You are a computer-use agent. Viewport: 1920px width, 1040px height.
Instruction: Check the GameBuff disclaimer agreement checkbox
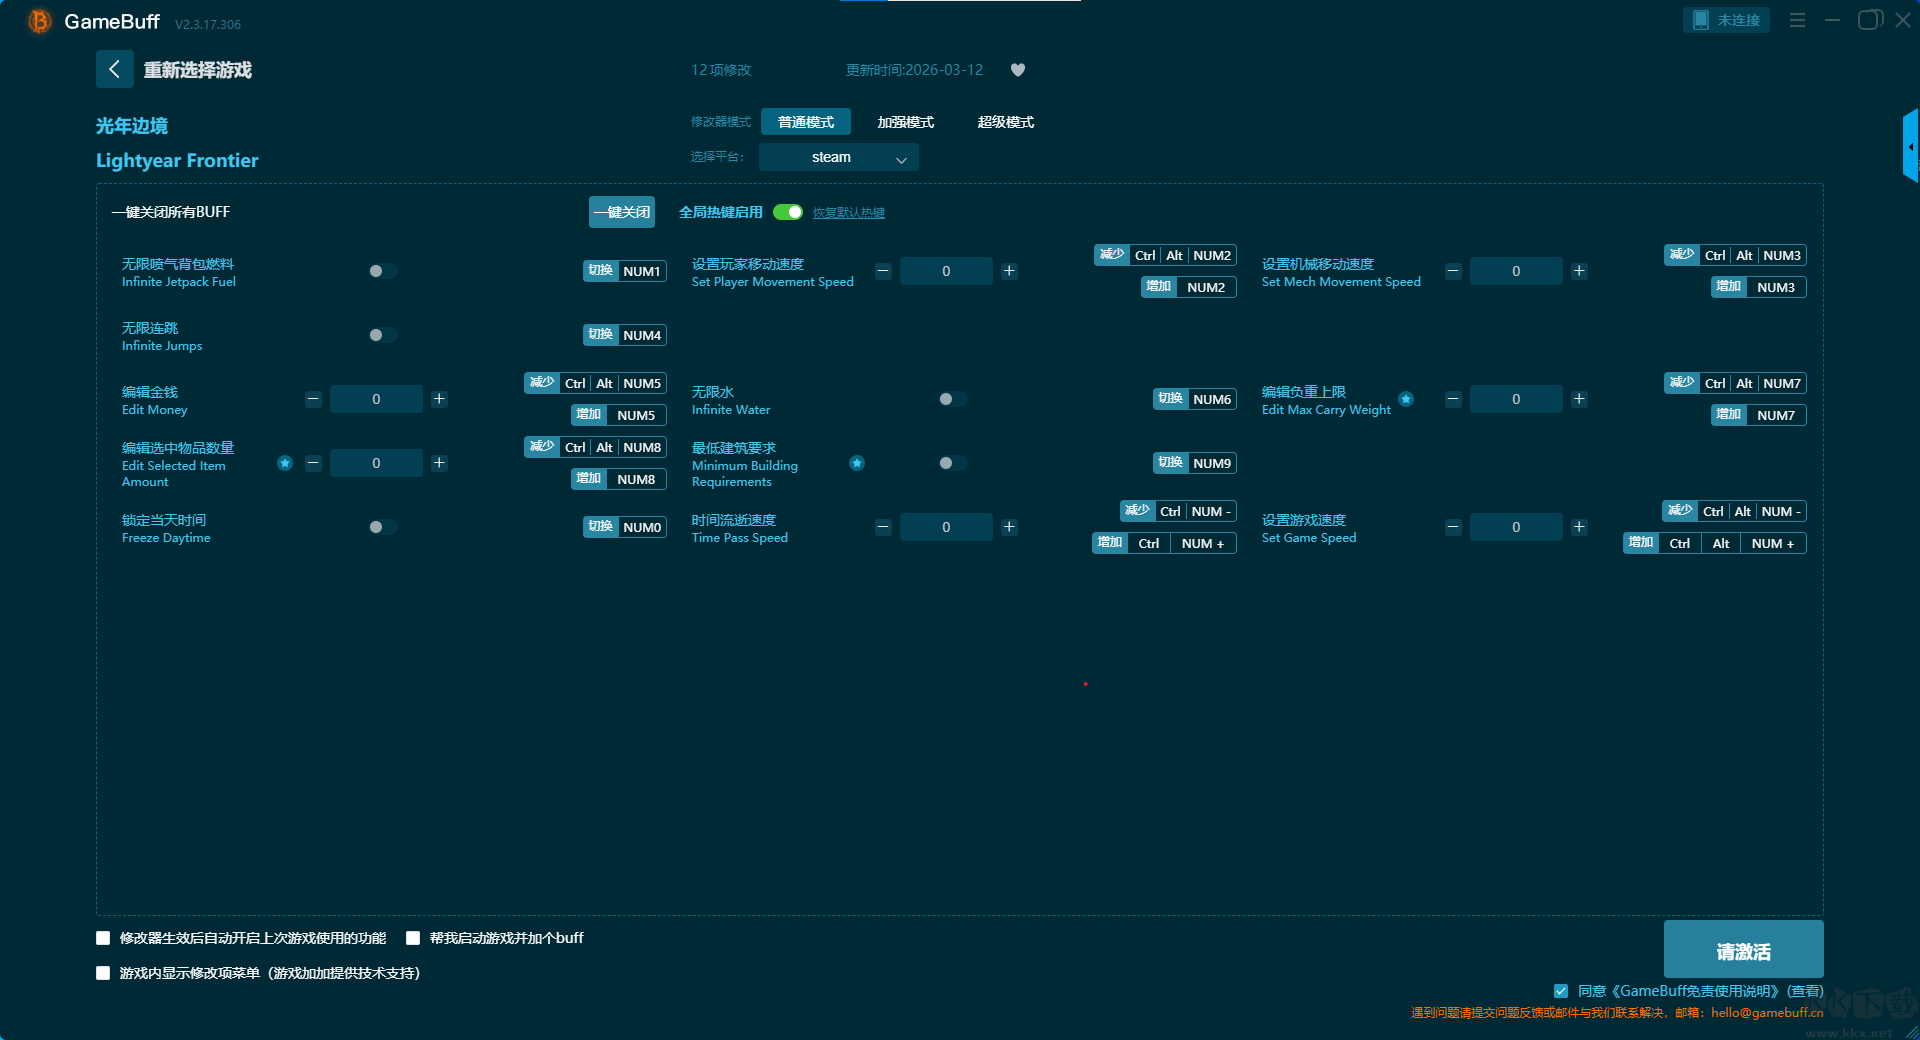tap(1561, 991)
